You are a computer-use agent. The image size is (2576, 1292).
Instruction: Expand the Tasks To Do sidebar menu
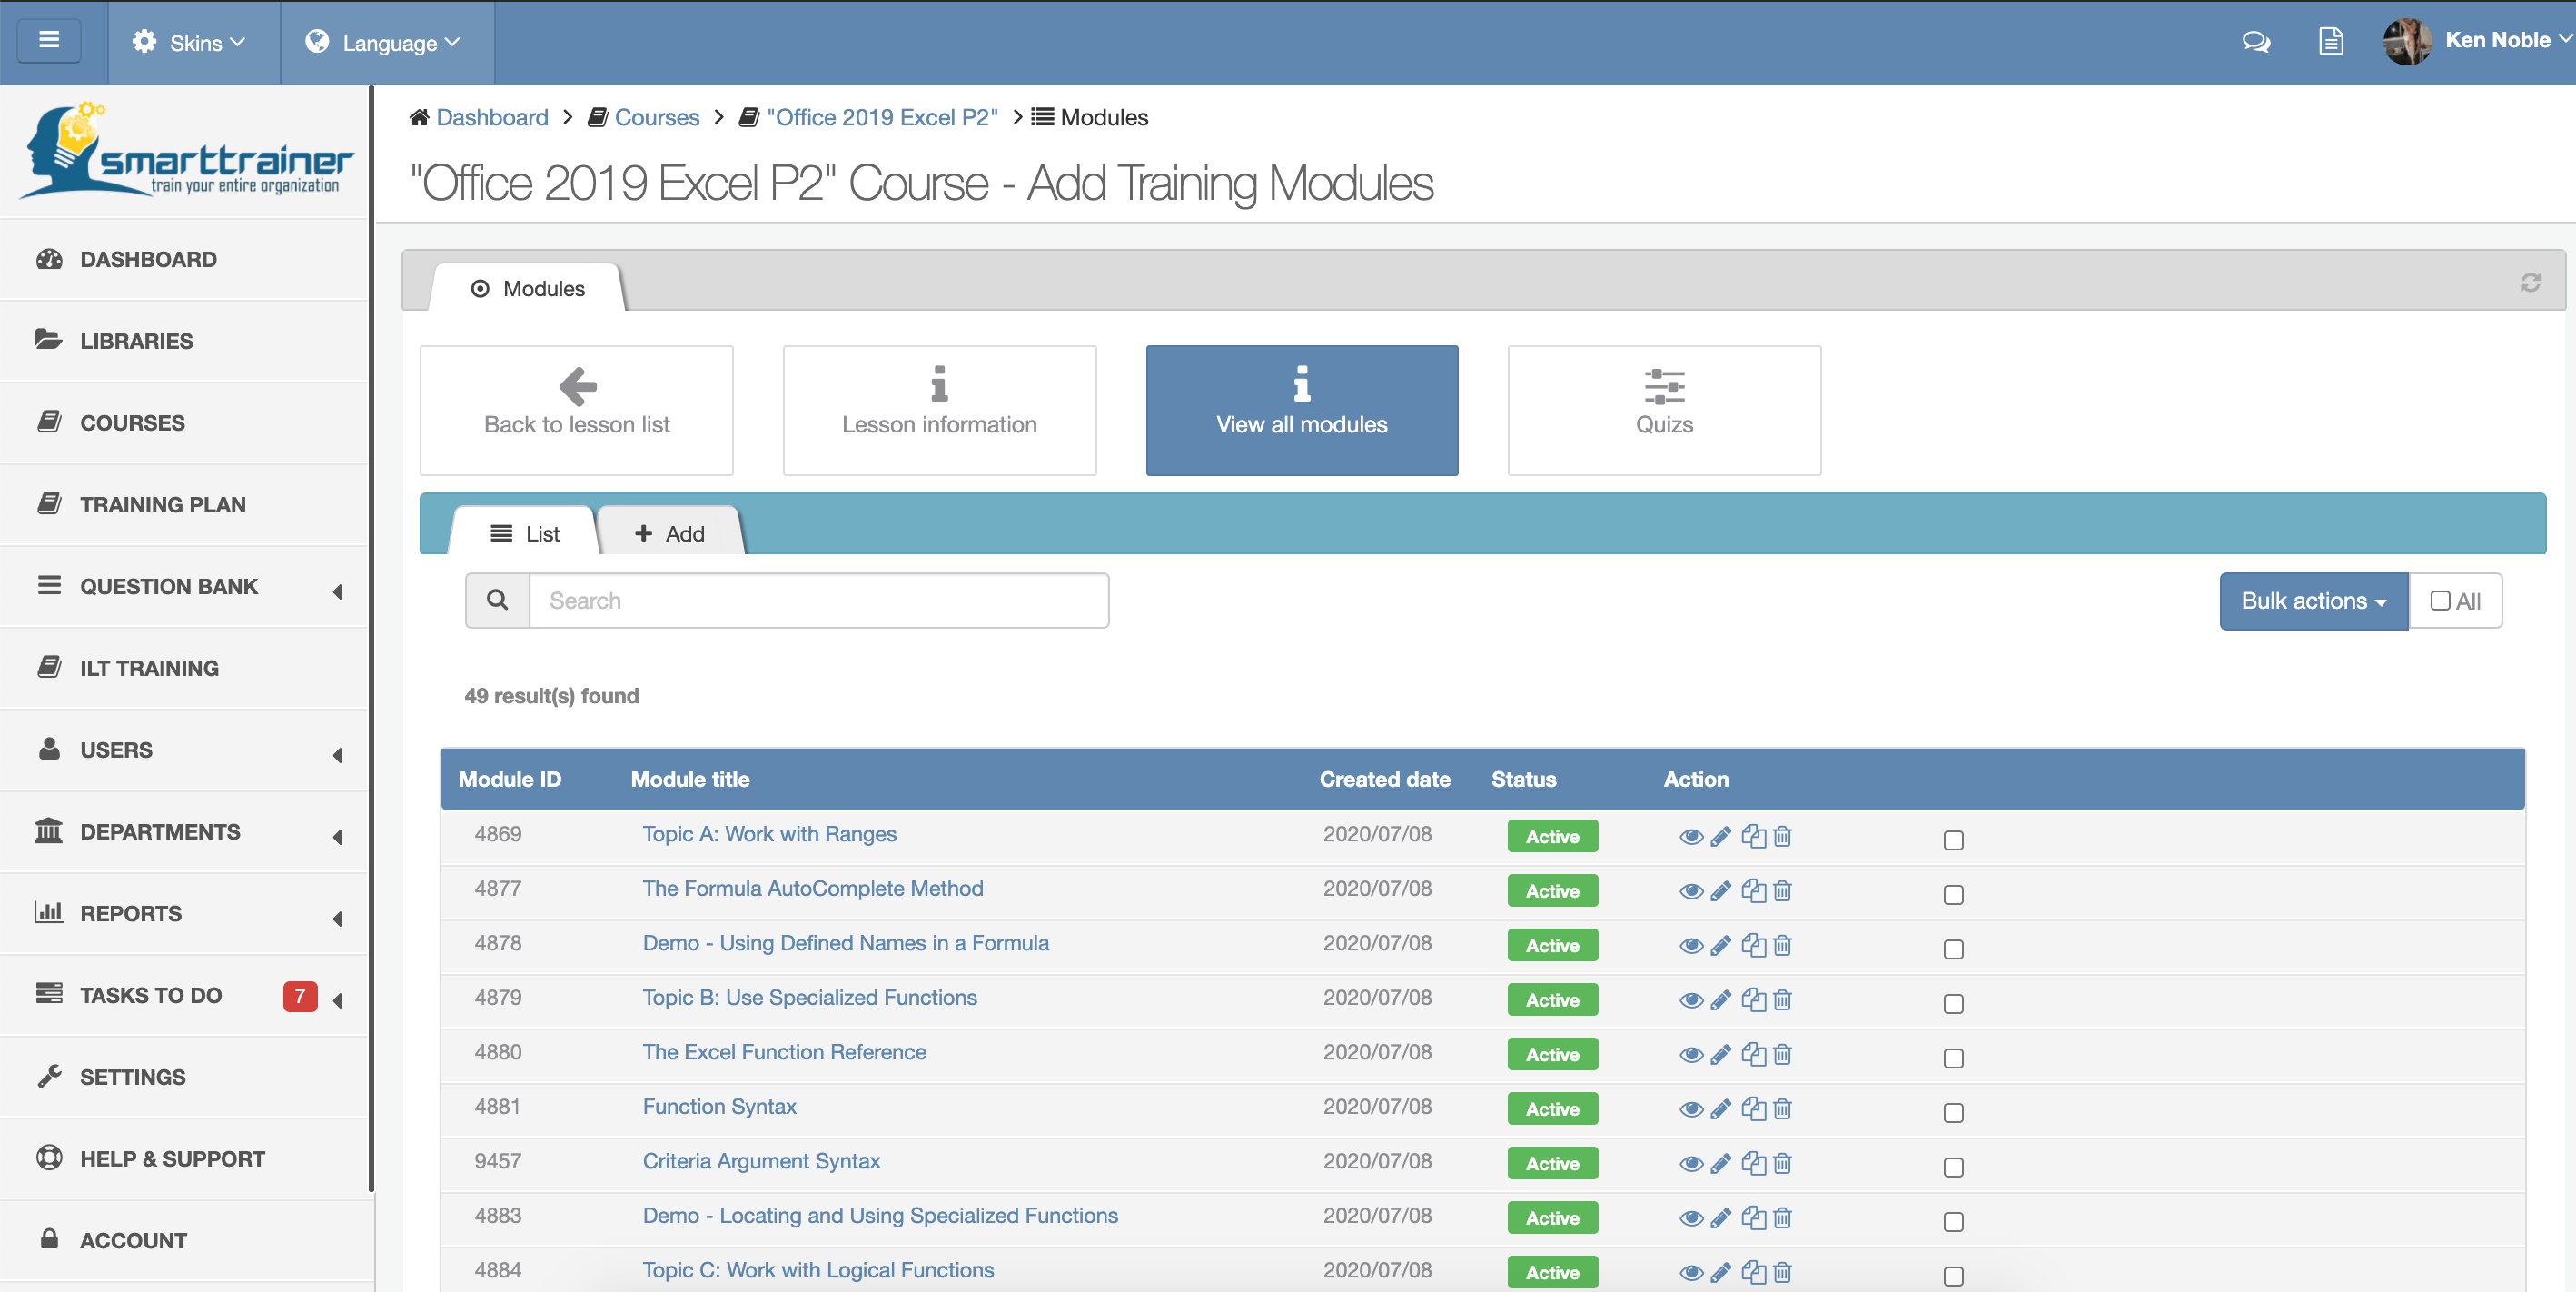point(185,996)
